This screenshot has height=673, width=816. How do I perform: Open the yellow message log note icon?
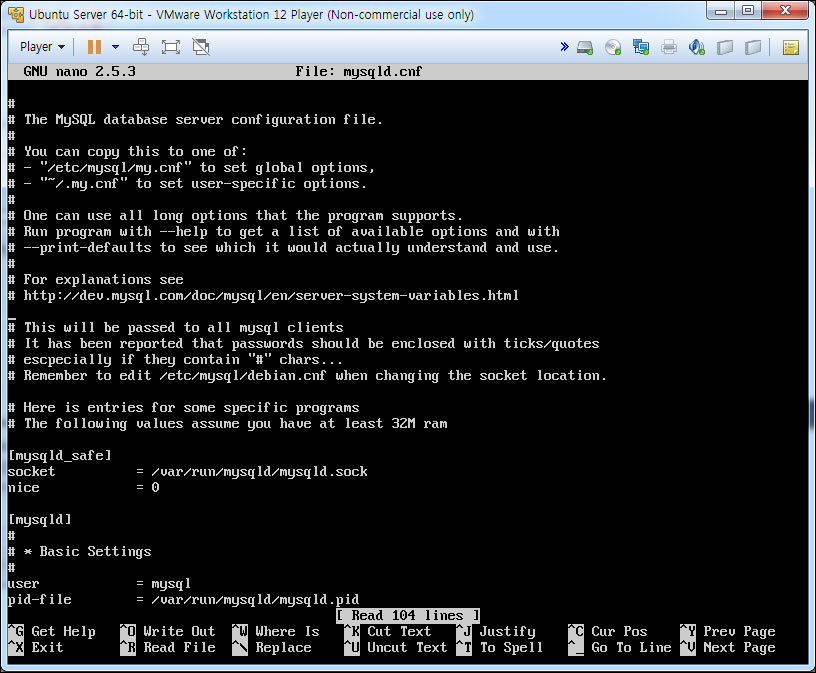click(791, 47)
